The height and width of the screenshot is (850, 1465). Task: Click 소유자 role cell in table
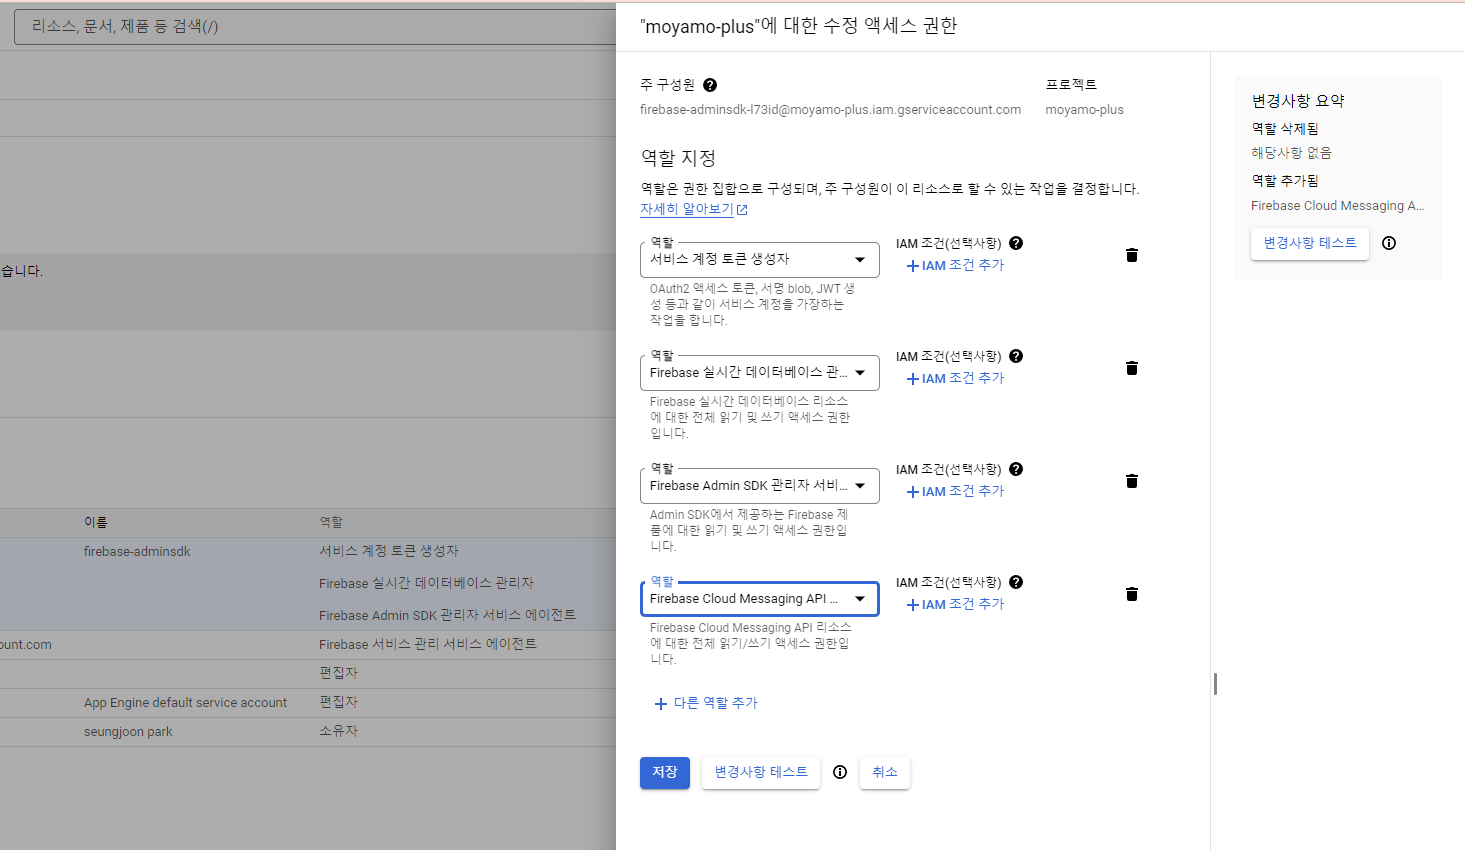(x=339, y=732)
